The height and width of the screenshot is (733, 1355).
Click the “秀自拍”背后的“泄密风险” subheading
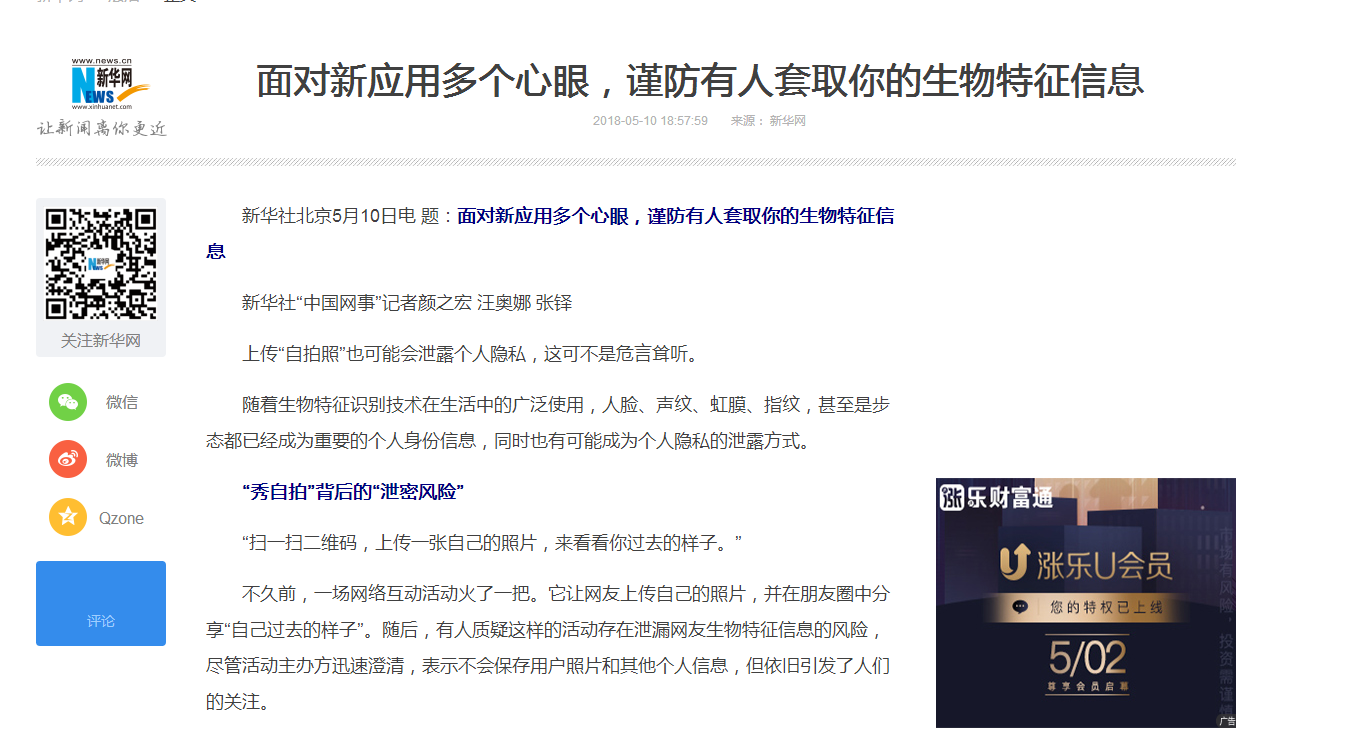coord(353,492)
